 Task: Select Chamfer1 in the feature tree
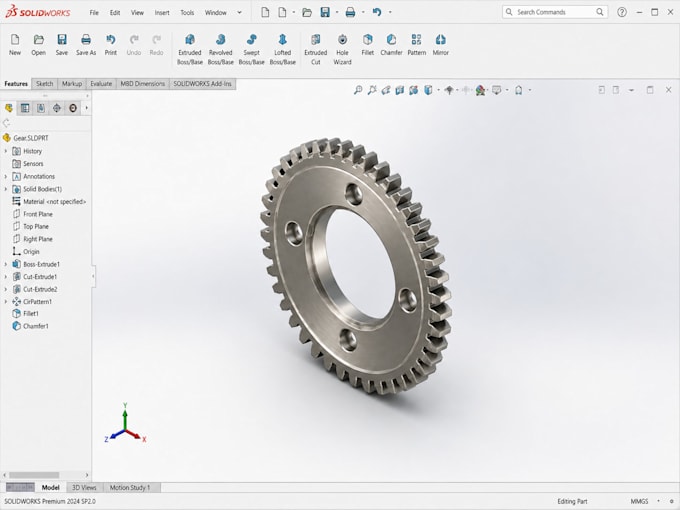31,326
